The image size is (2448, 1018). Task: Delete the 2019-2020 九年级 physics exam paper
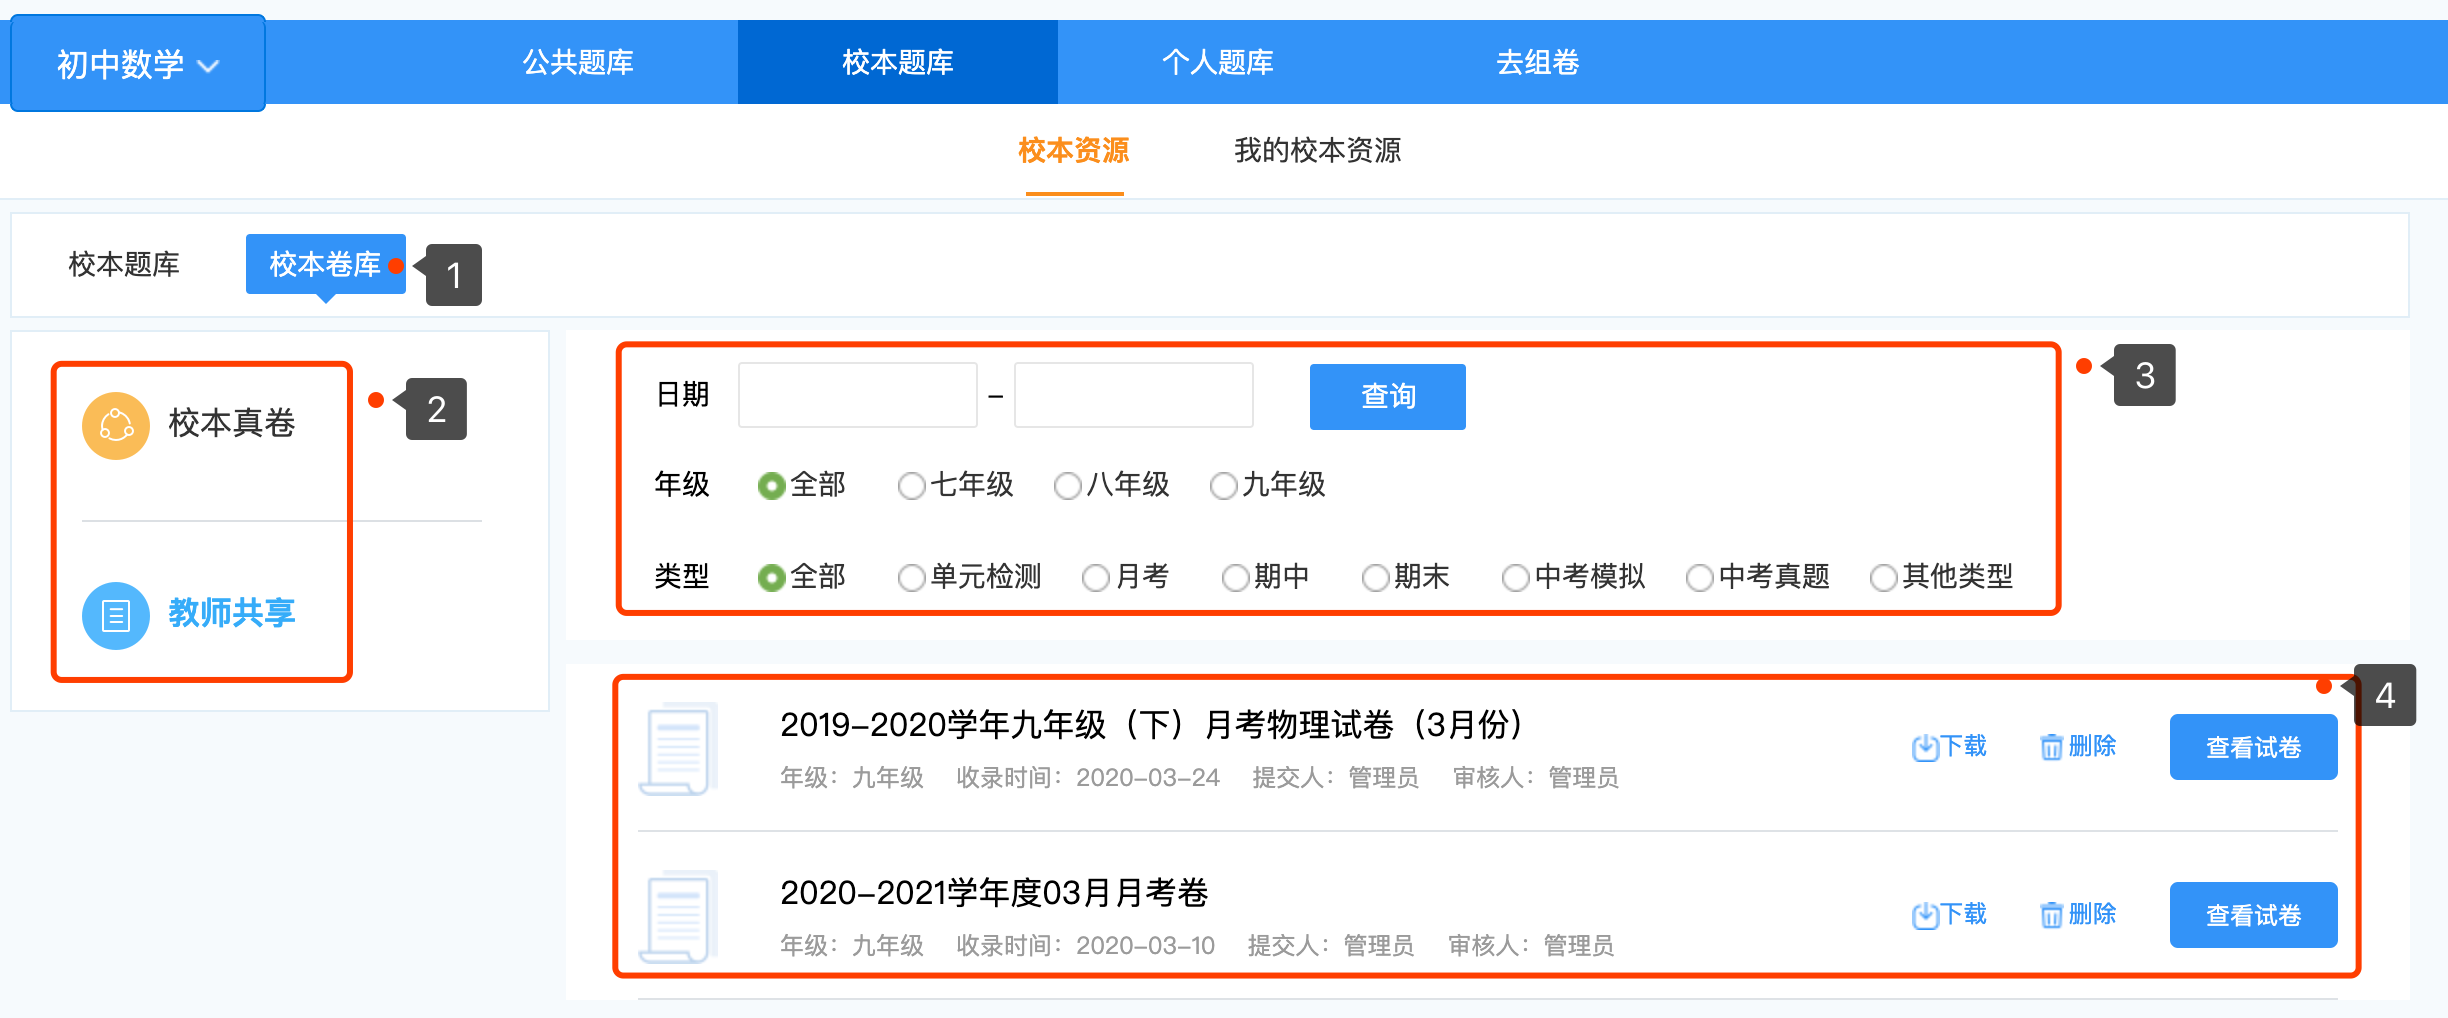tap(2078, 746)
